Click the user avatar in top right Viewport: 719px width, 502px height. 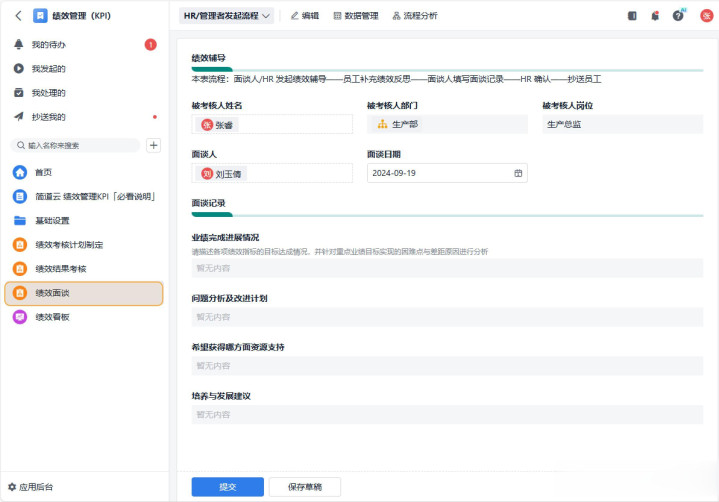coord(706,16)
